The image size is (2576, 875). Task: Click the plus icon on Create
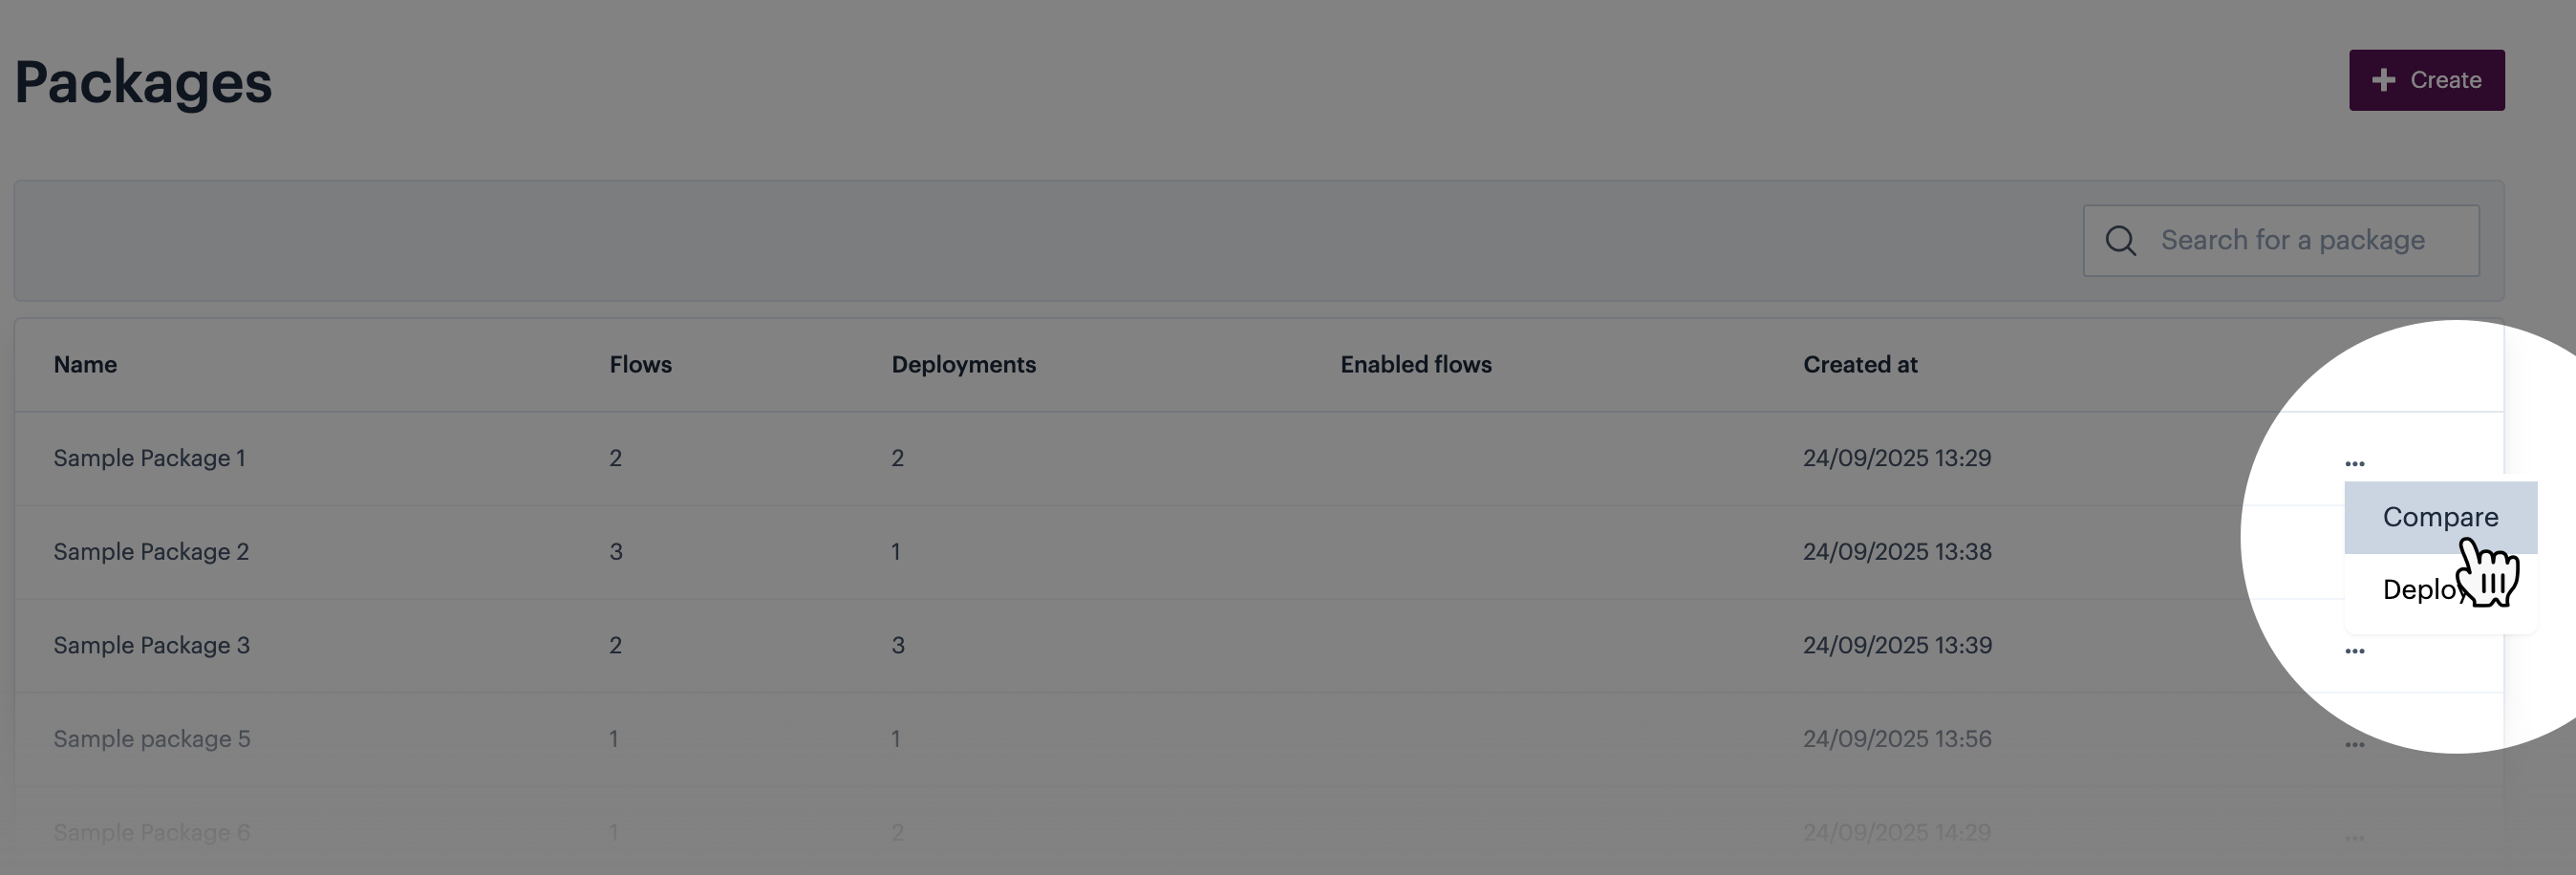click(x=2383, y=80)
